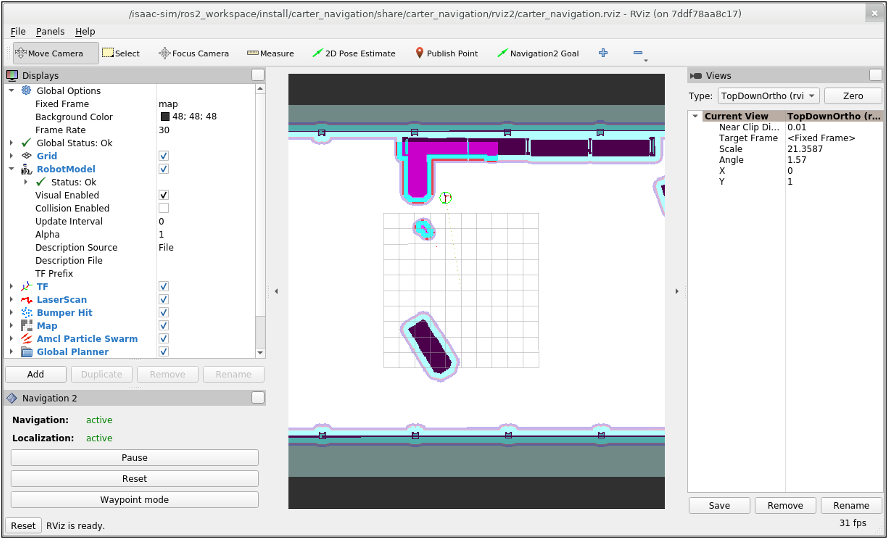
Task: Uncheck the Global Planner checkbox
Action: (x=163, y=351)
